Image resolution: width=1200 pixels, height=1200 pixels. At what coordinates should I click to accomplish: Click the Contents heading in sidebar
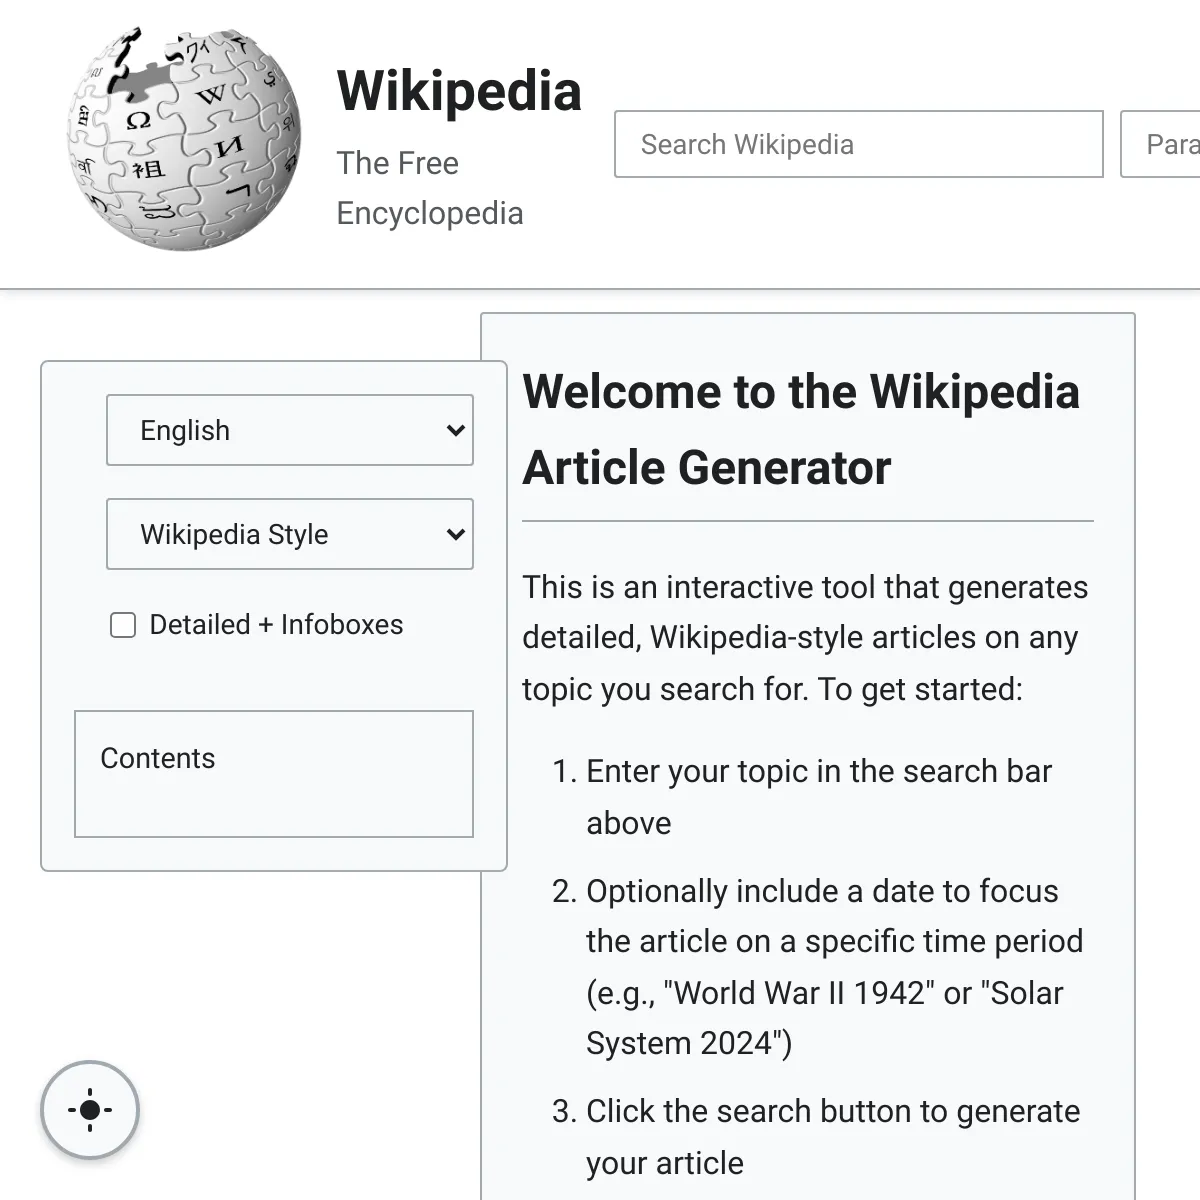pos(158,758)
